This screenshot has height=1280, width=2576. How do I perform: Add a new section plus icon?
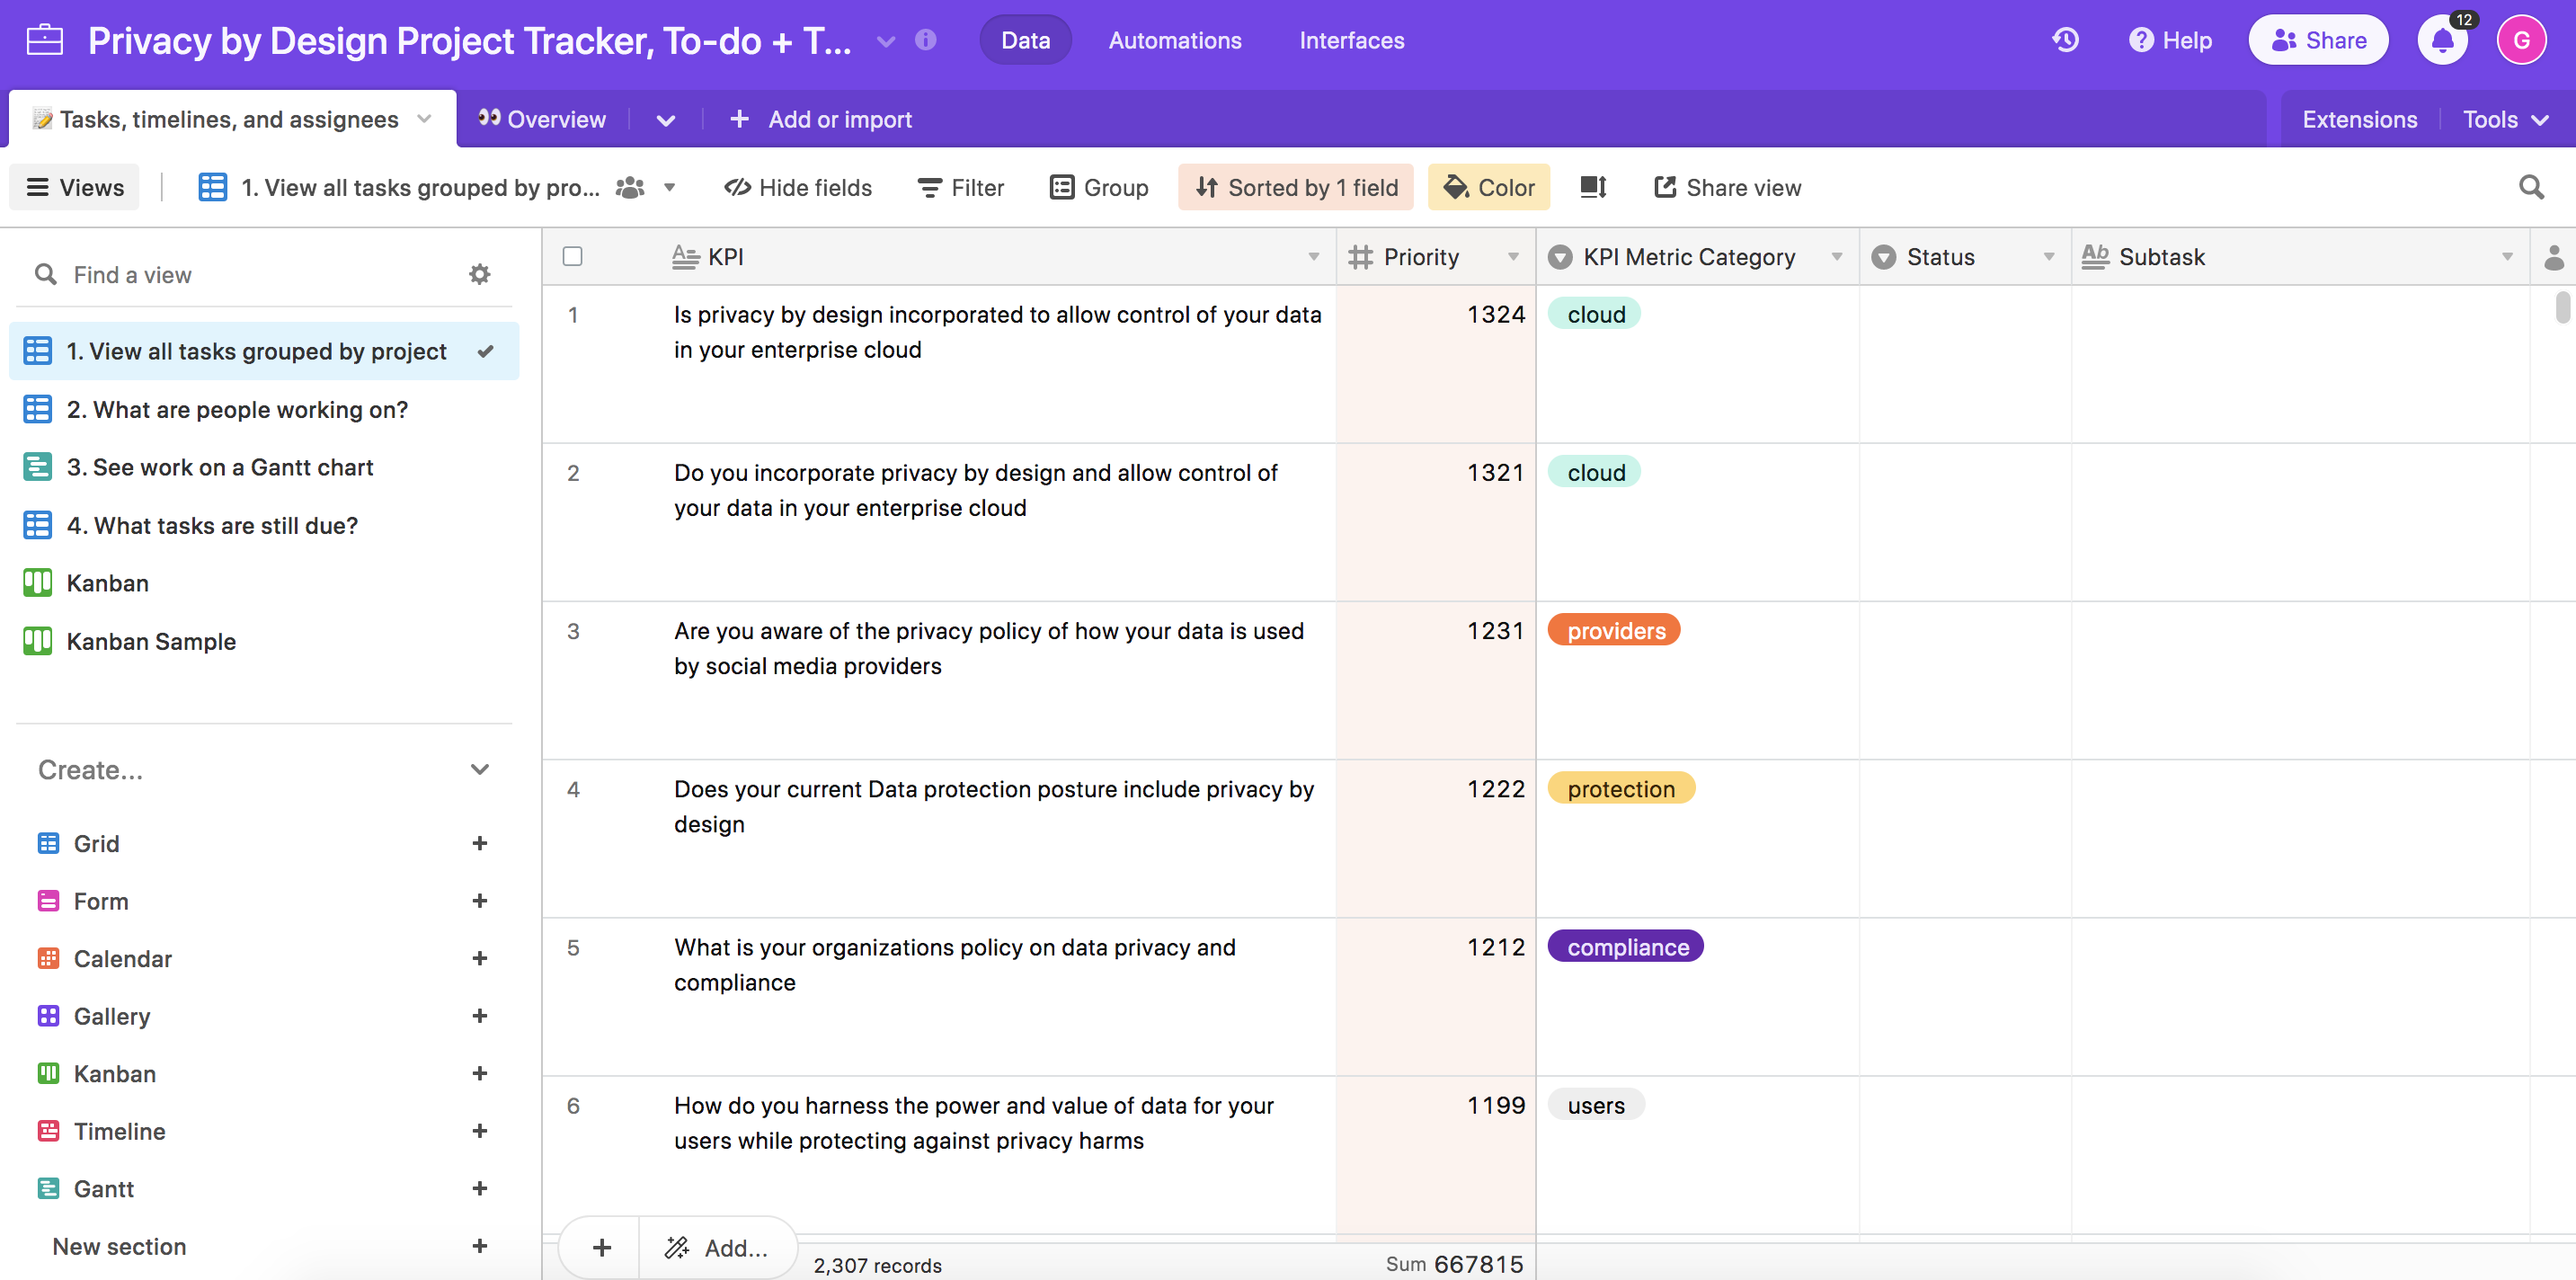tap(480, 1246)
